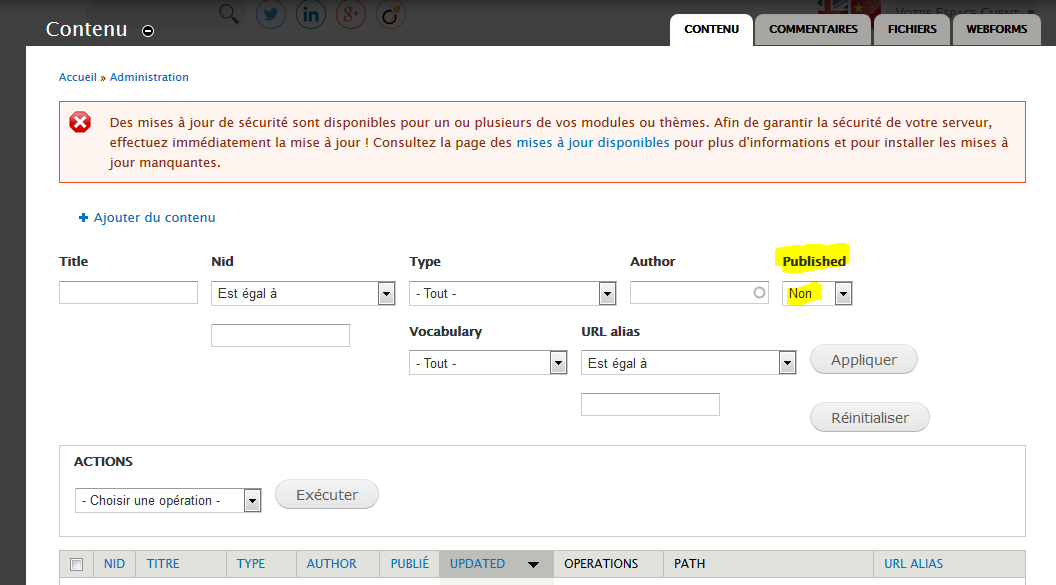Open the Published dropdown showing Non
The width and height of the screenshot is (1056, 585).
817,293
